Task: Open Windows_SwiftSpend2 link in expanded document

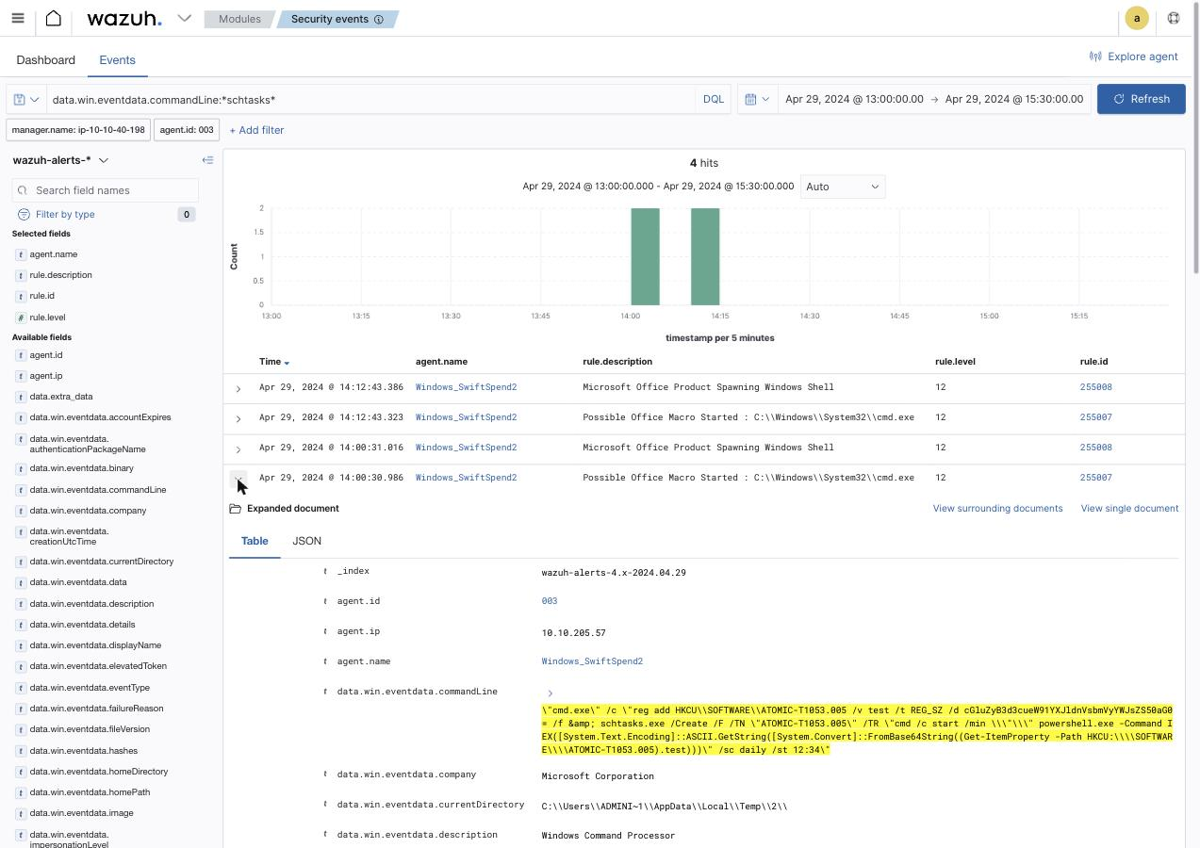Action: (592, 662)
